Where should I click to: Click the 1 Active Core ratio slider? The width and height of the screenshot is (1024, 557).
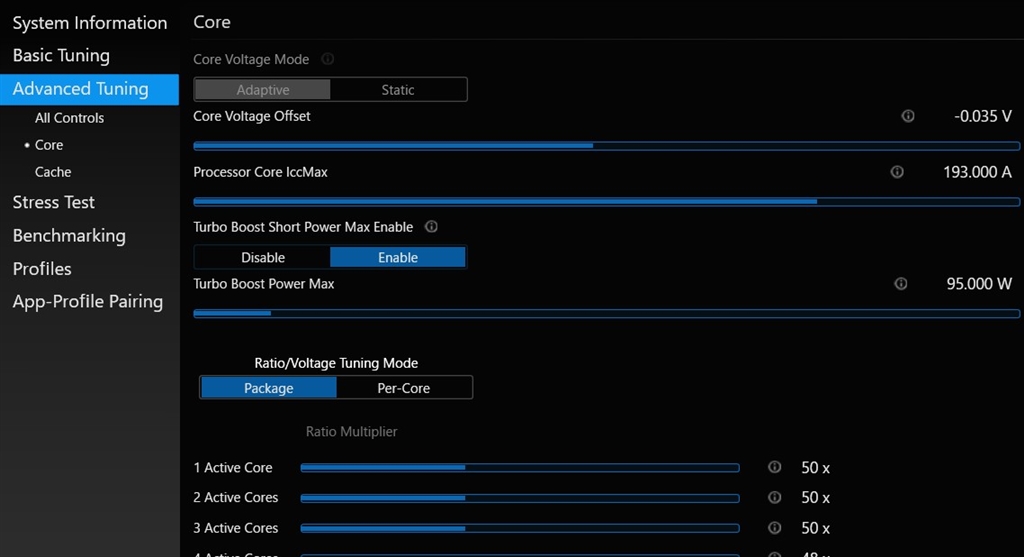click(520, 468)
